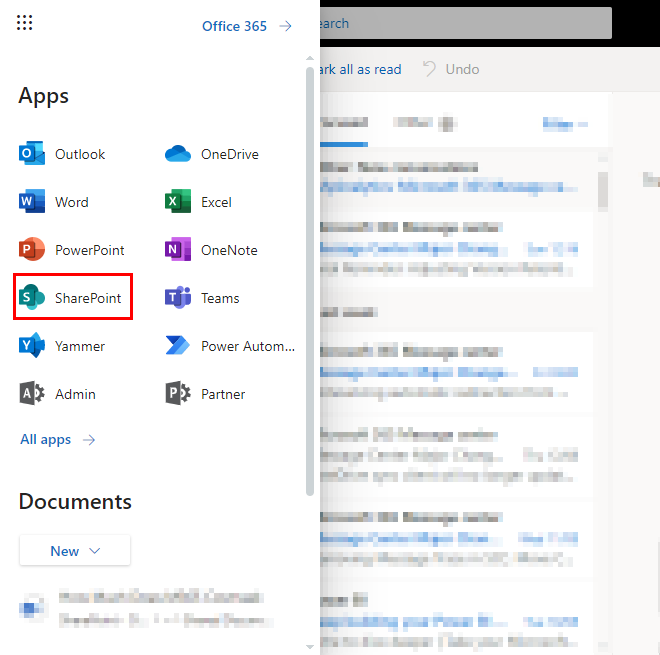Click the app launcher scrollbar thumb
Image resolution: width=660 pixels, height=655 pixels.
[310, 281]
